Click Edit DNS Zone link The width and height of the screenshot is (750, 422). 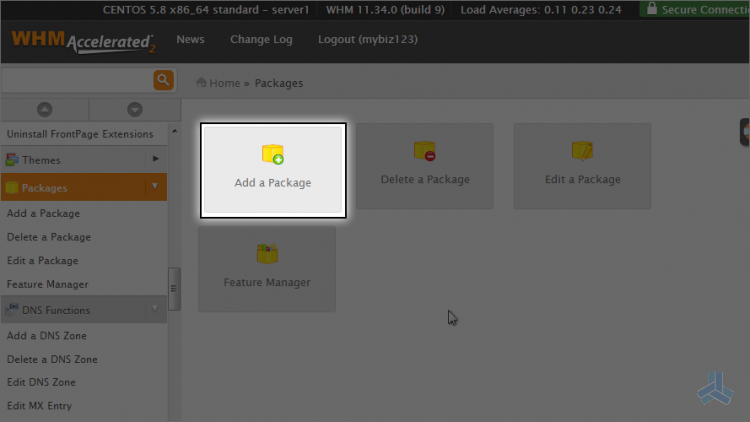pyautogui.click(x=41, y=382)
